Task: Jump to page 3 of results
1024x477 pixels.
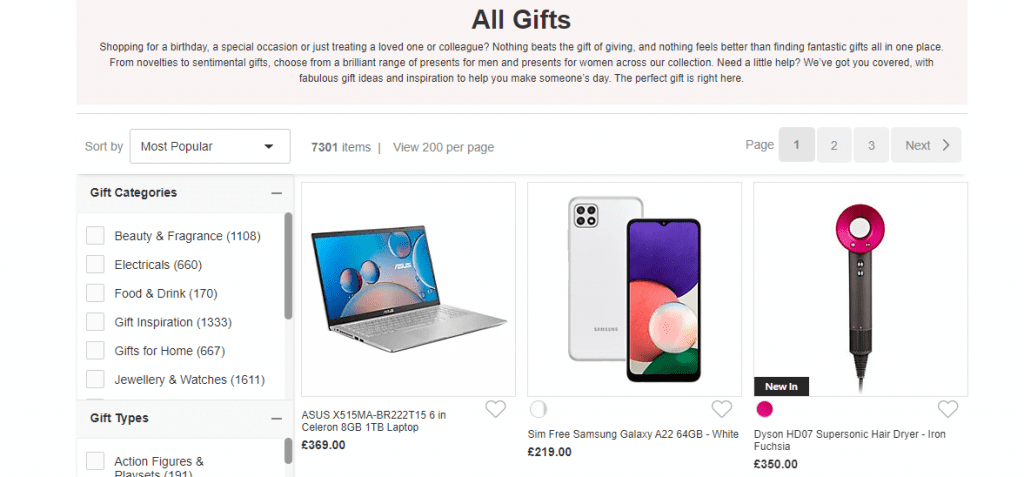Action: 871,145
